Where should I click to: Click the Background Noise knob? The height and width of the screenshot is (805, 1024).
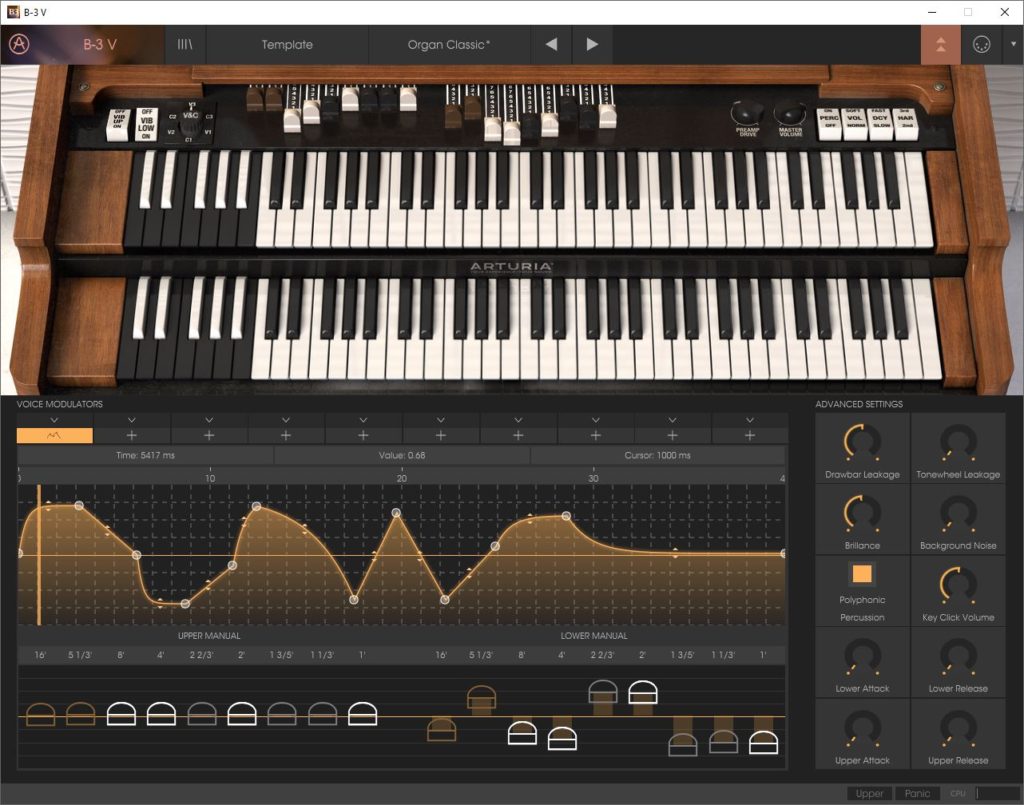958,513
